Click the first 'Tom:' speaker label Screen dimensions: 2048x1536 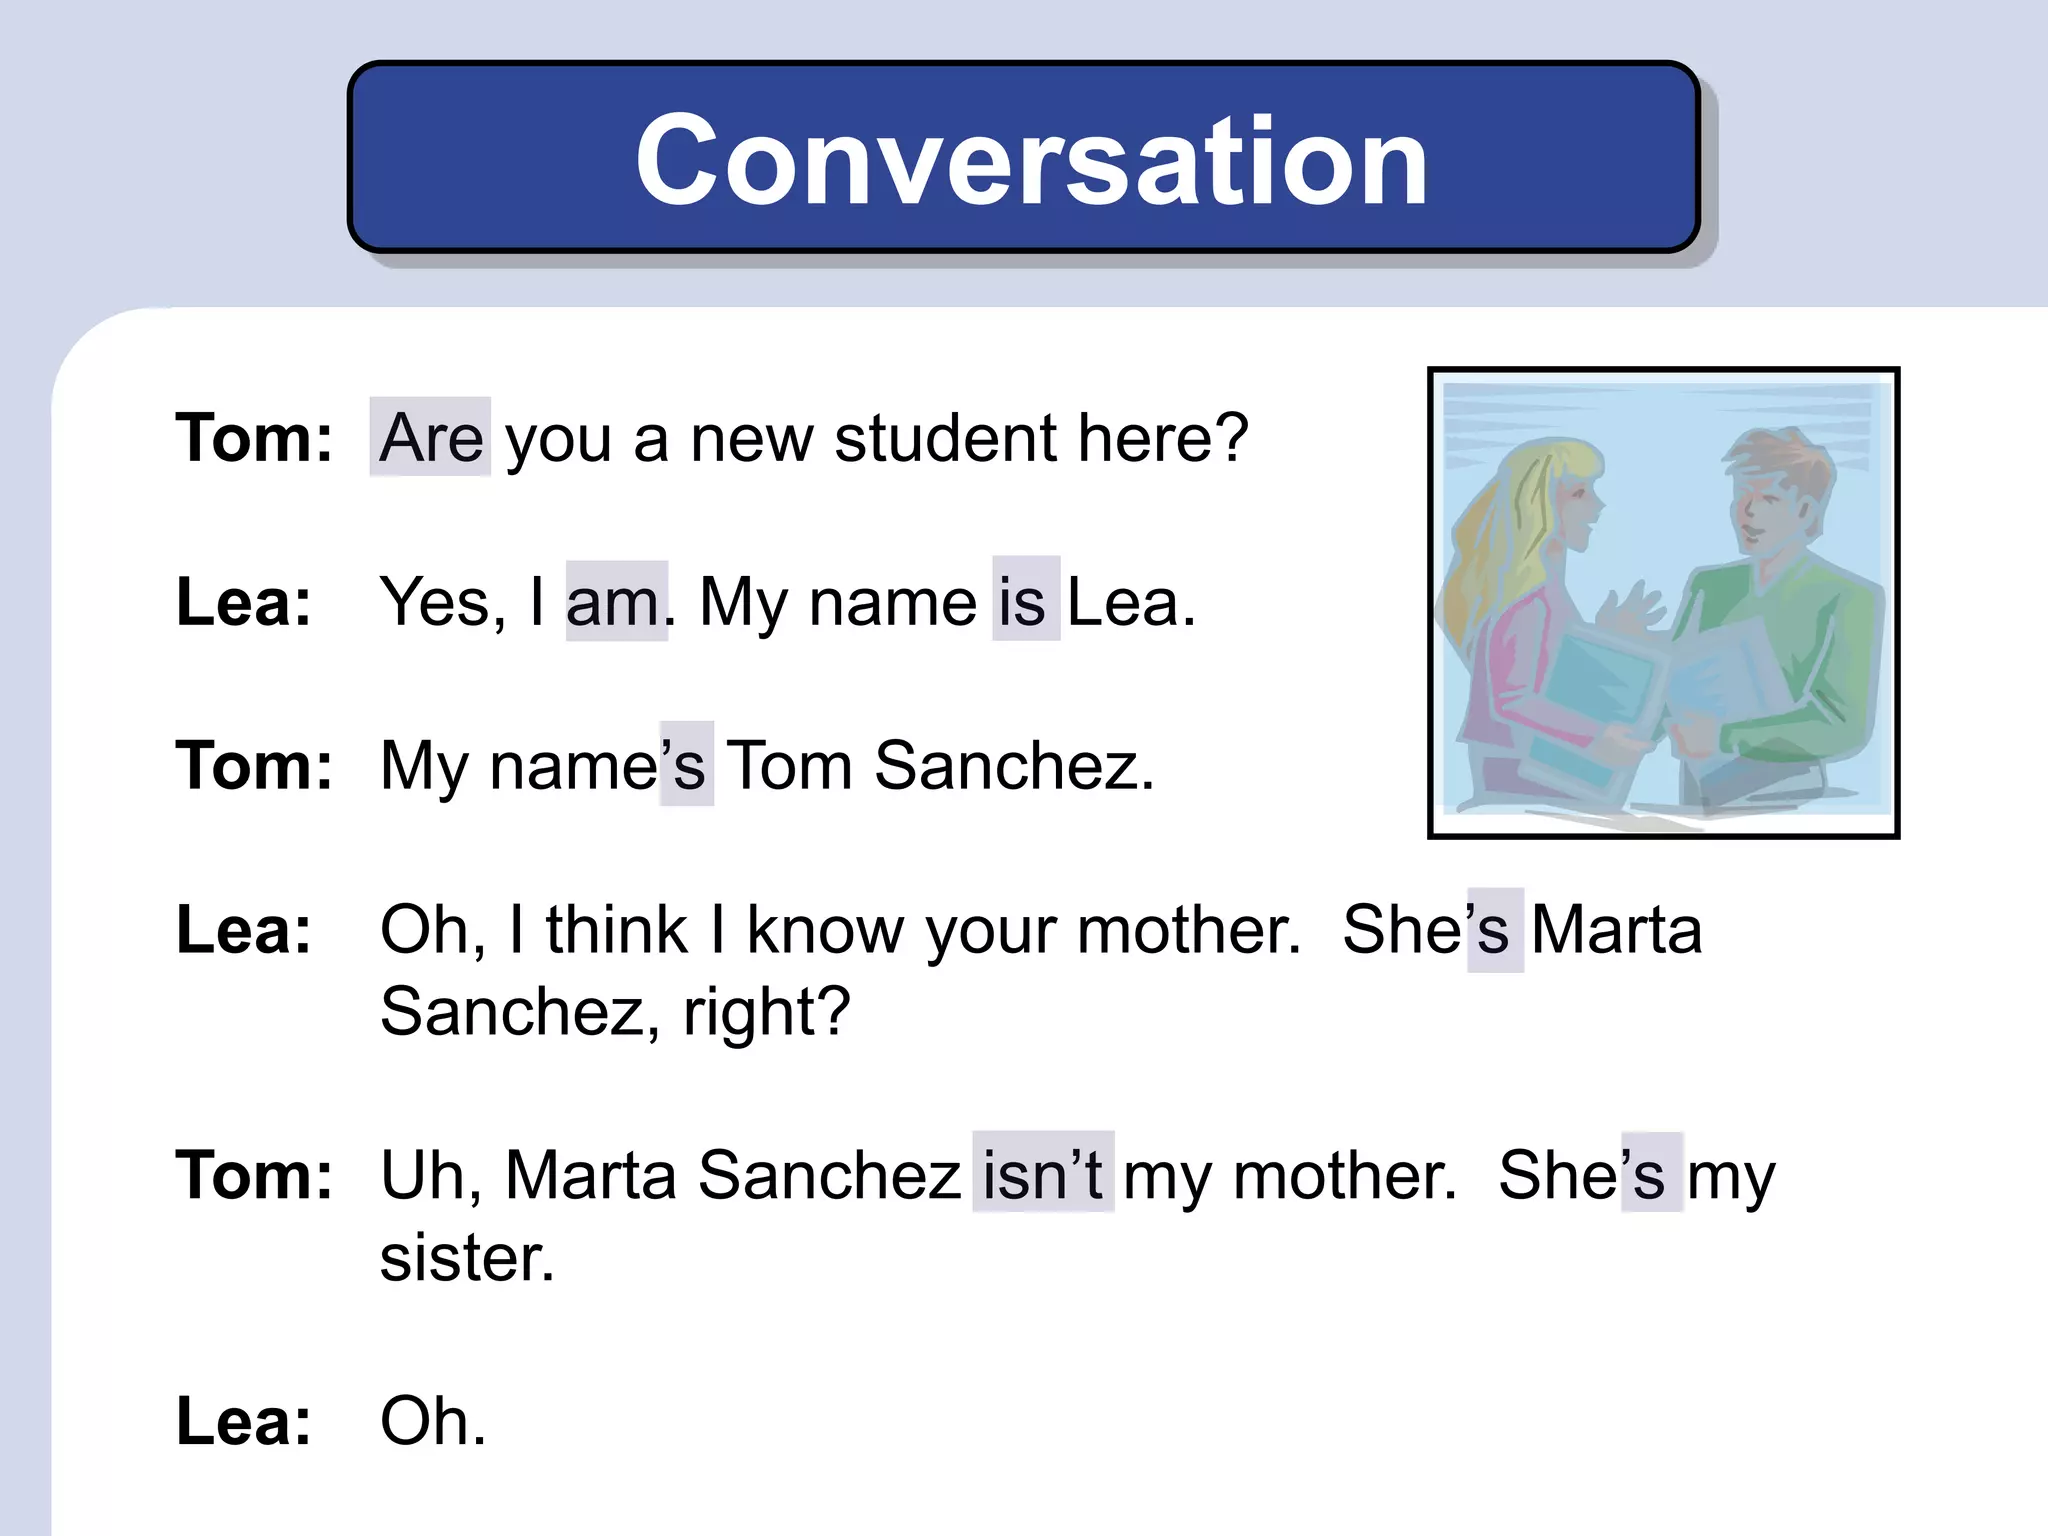pyautogui.click(x=254, y=438)
